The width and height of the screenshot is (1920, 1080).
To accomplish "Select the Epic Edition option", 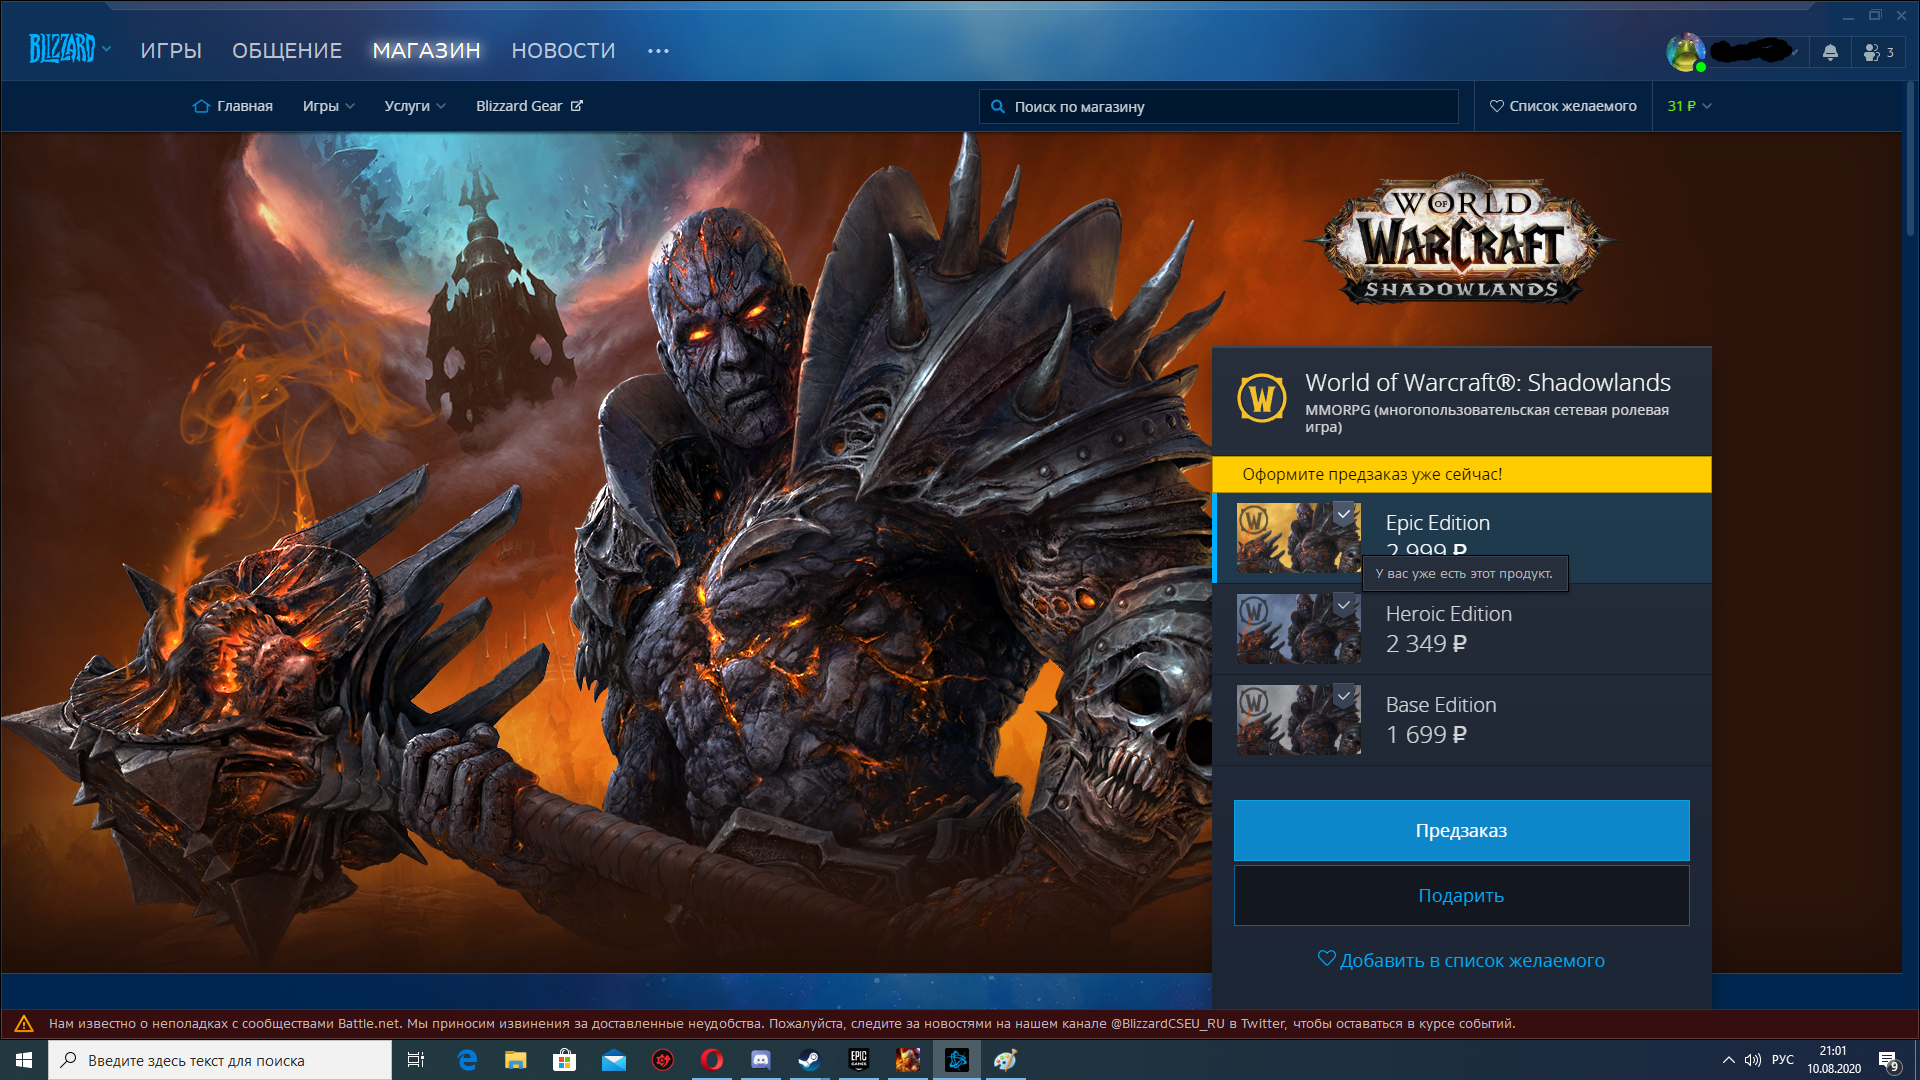I will tap(1462, 538).
